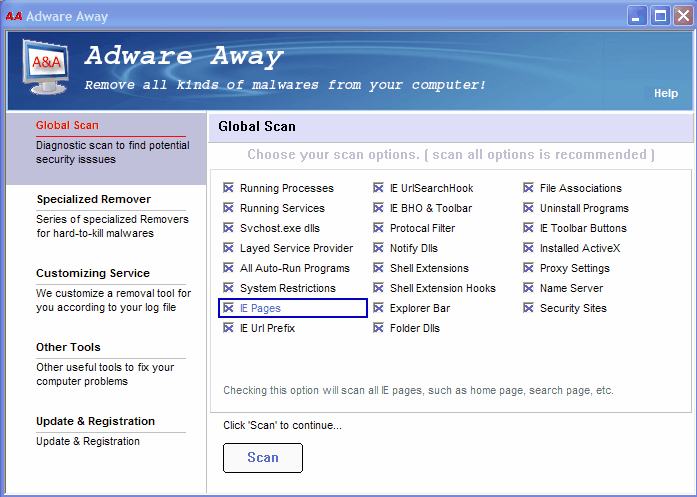Screen dimensions: 697x497
Task: Toggle Uninstall Programs checkbox
Action: tap(529, 208)
